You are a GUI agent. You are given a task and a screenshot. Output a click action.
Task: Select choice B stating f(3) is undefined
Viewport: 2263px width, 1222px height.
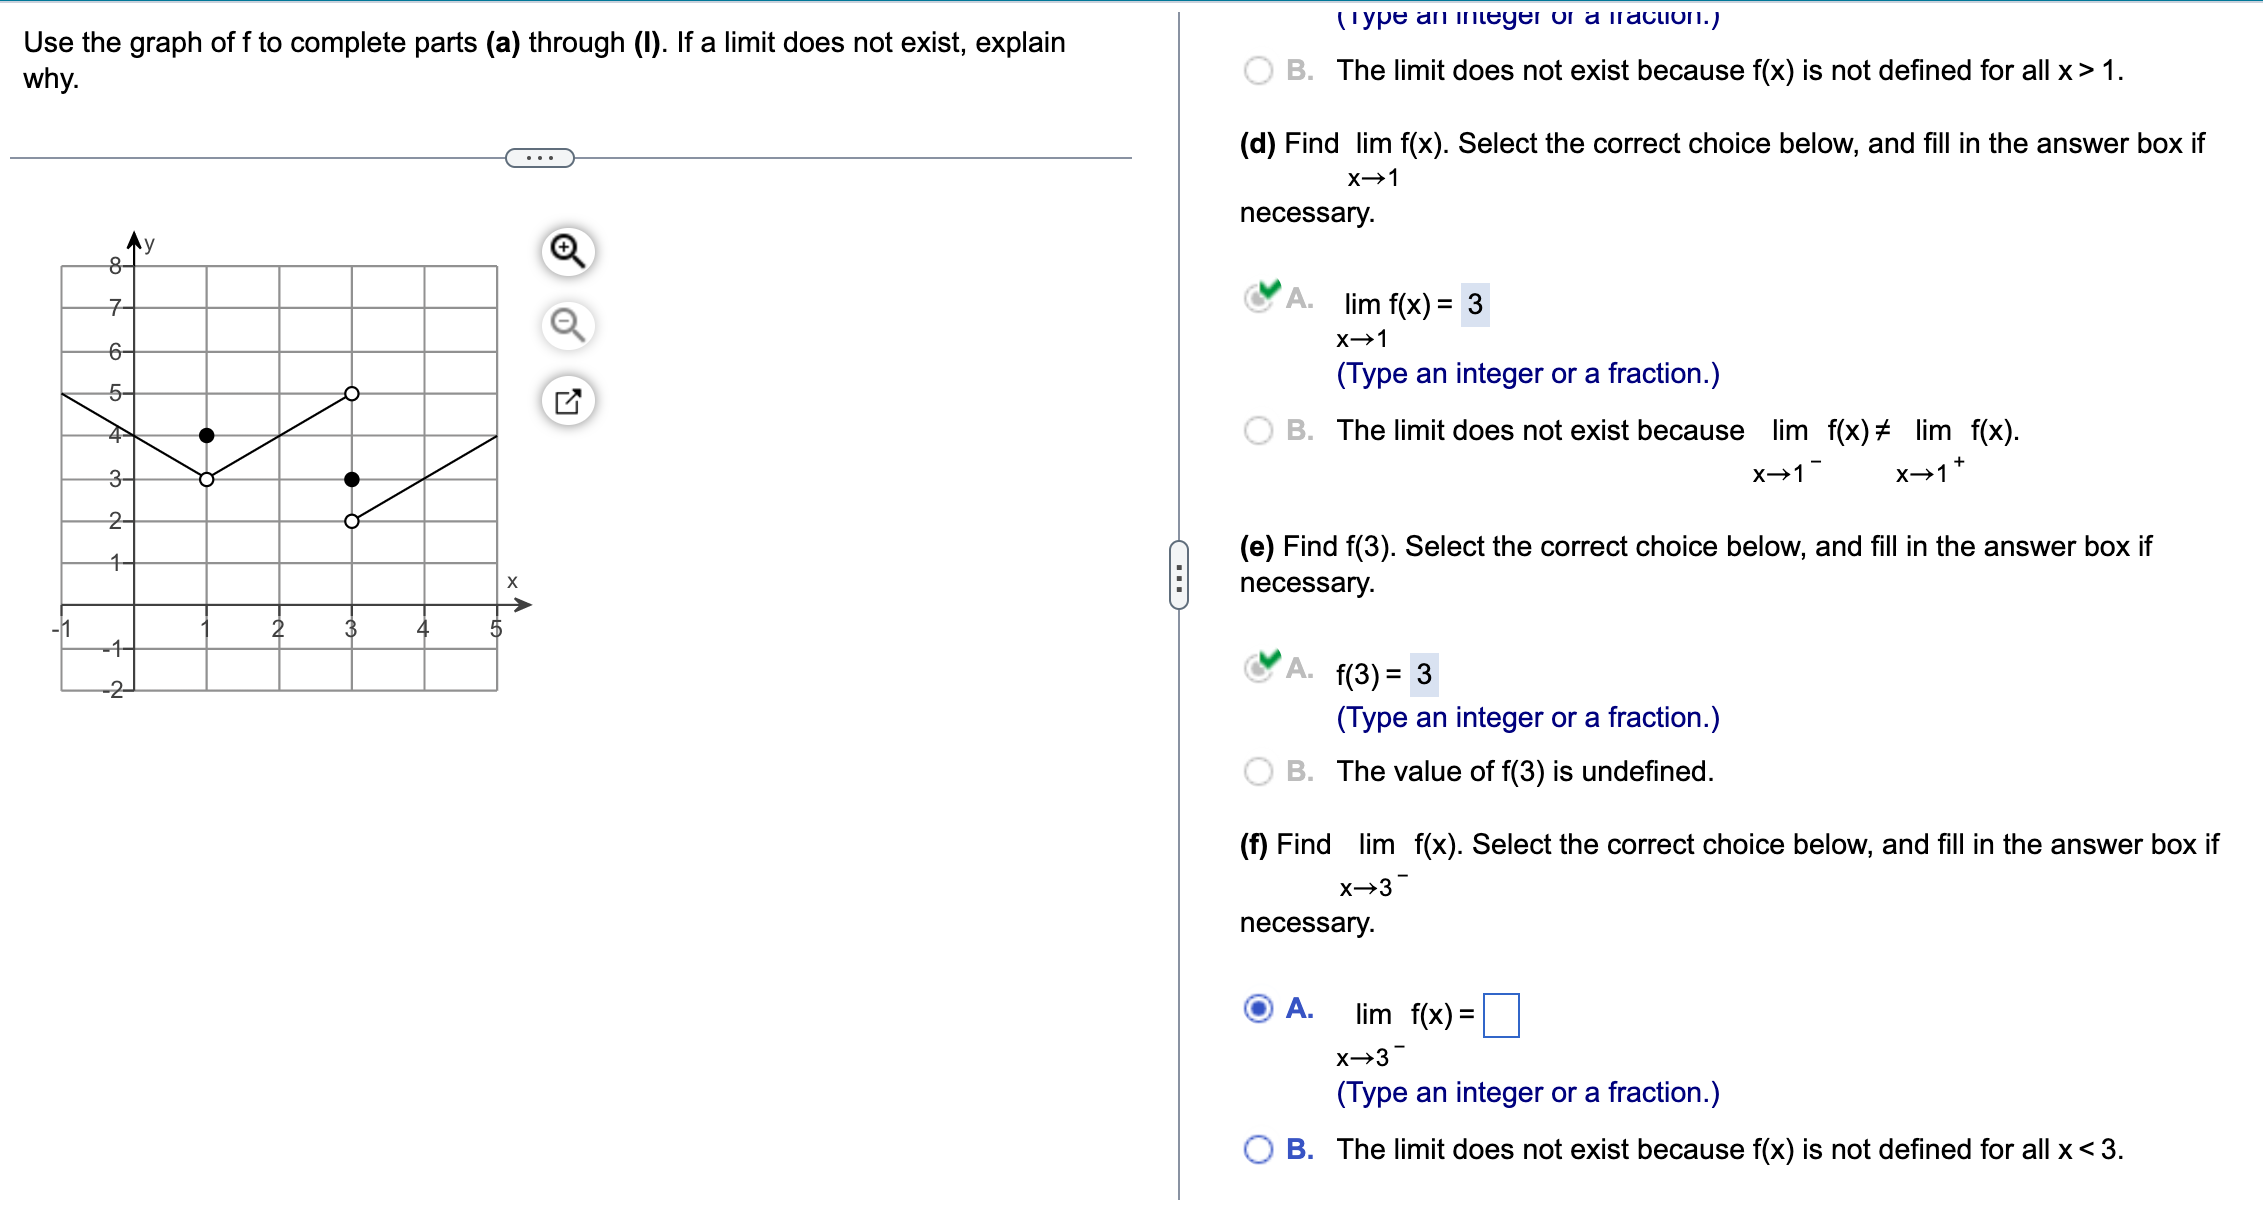[1256, 771]
